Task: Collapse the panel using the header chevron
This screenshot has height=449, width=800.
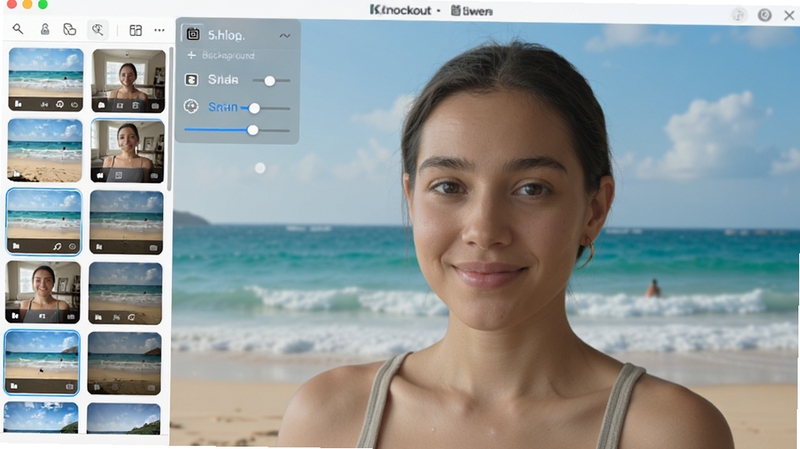Action: click(285, 35)
